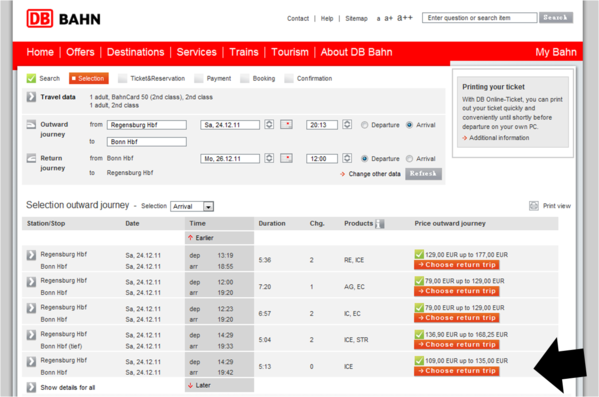Open the Selection Arrival dropdown
The image size is (599, 397).
pyautogui.click(x=192, y=206)
